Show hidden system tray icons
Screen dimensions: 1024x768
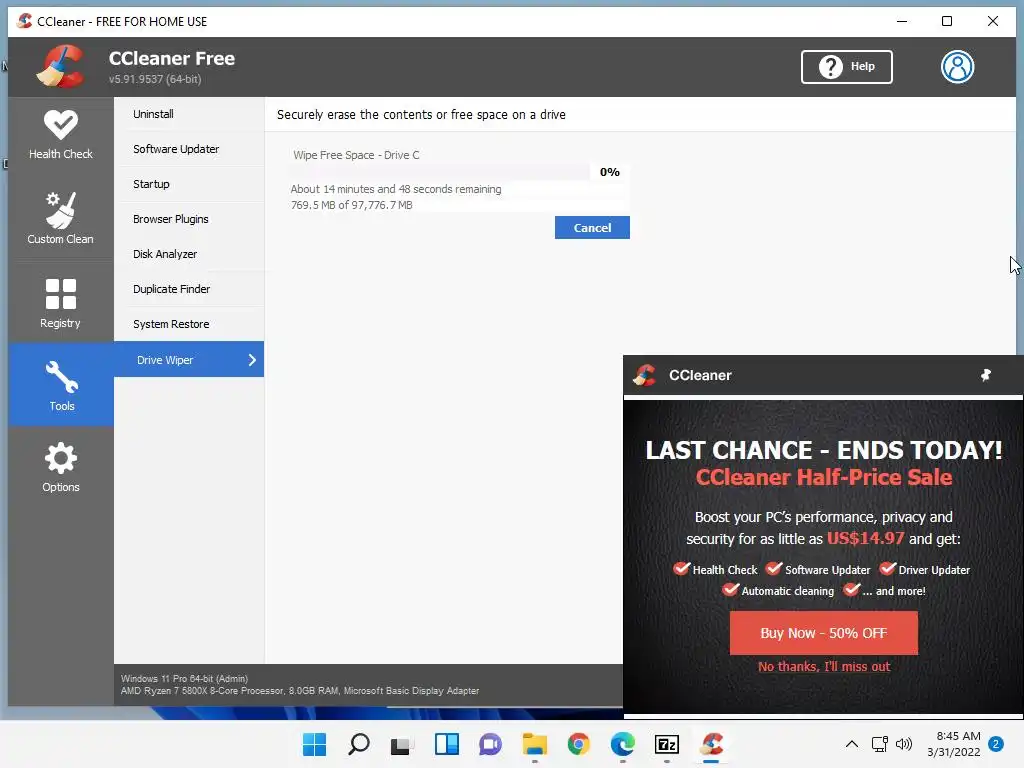(x=852, y=744)
